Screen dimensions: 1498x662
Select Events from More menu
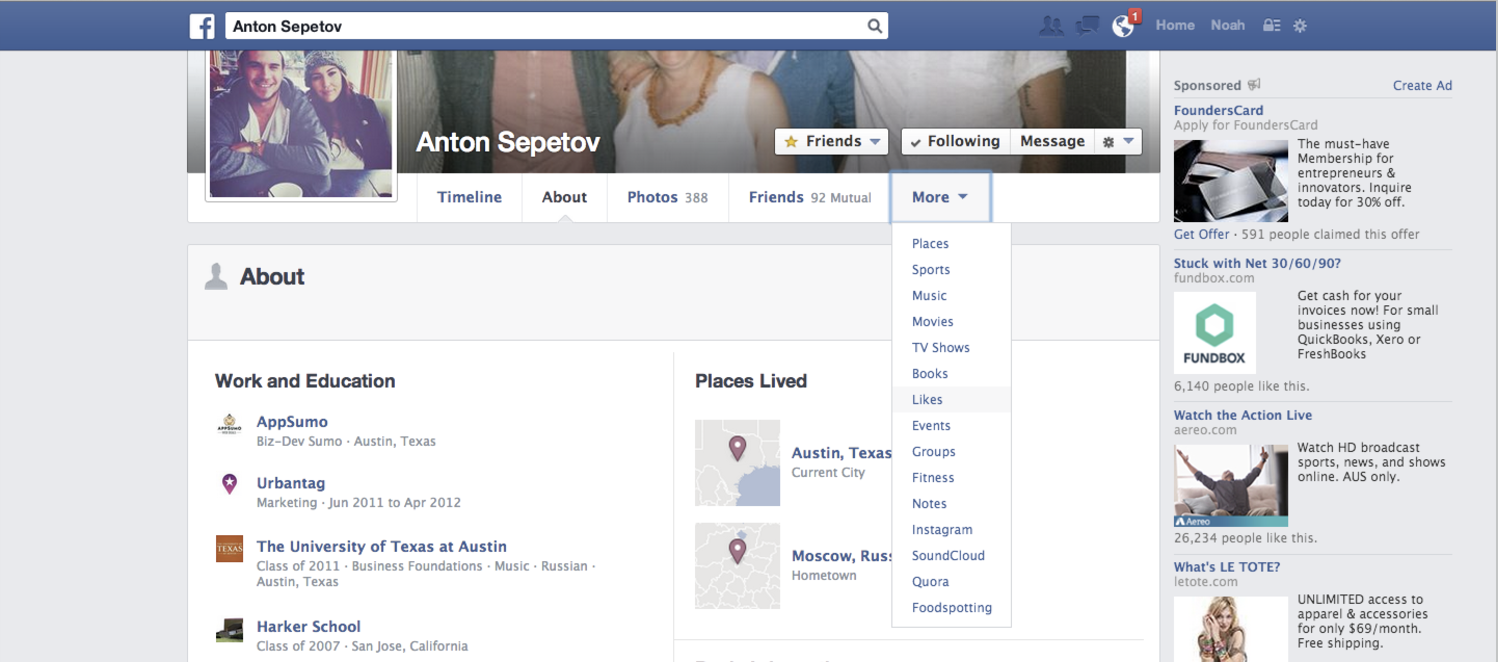[x=951, y=426]
